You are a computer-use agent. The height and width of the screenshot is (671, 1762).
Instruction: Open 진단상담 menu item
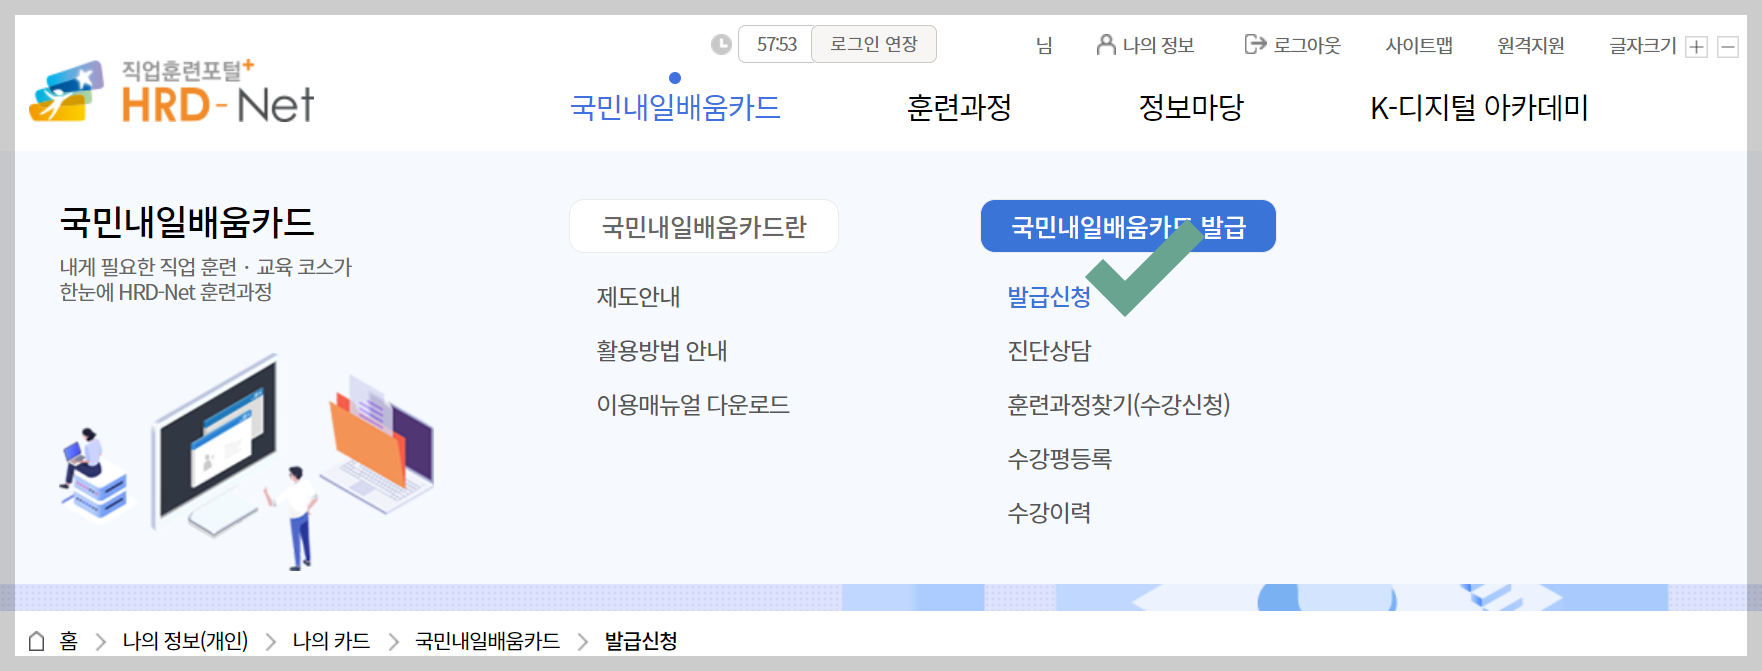point(1049,351)
